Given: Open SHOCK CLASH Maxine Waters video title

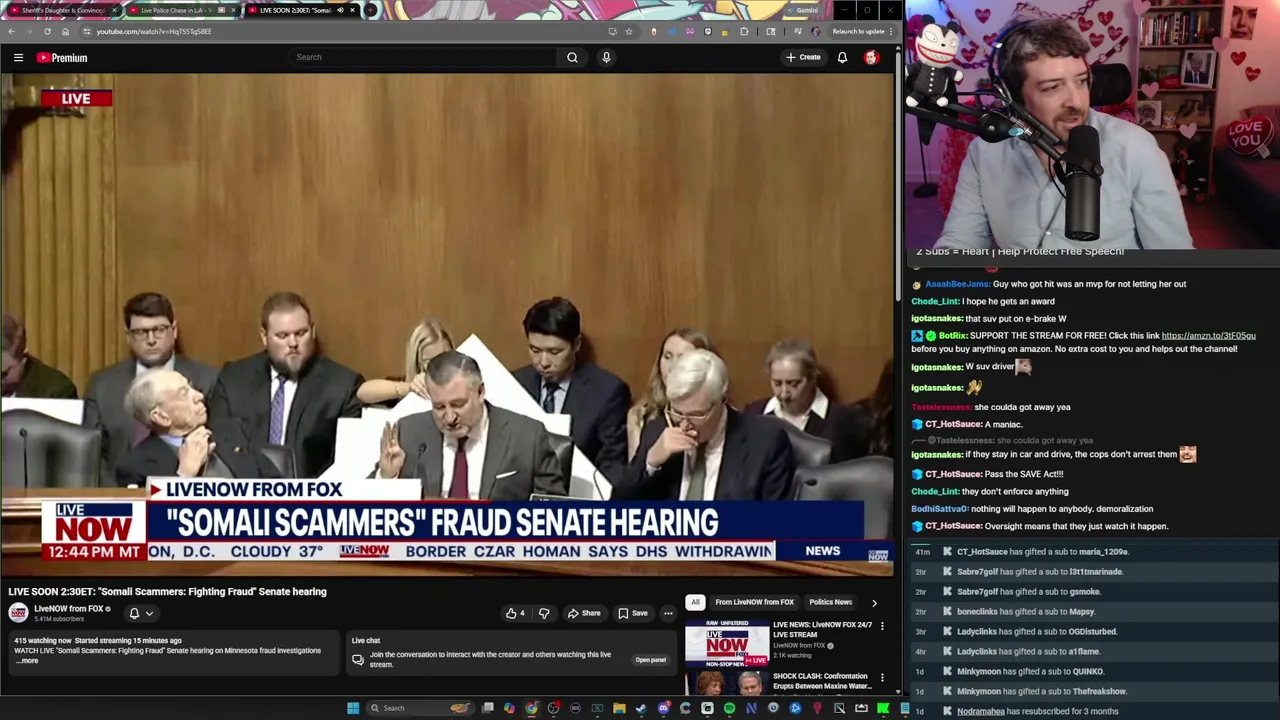Looking at the screenshot, I should 822,681.
